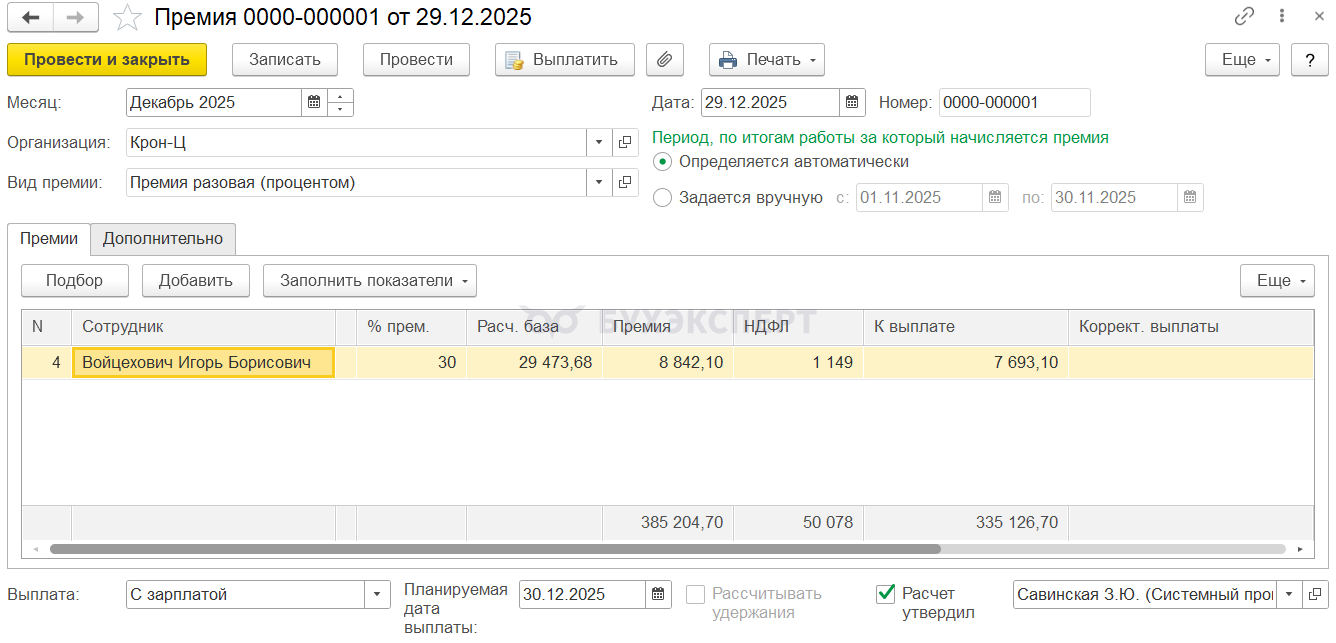
Task: Click the scrollbar right arrow
Action: click(1300, 549)
